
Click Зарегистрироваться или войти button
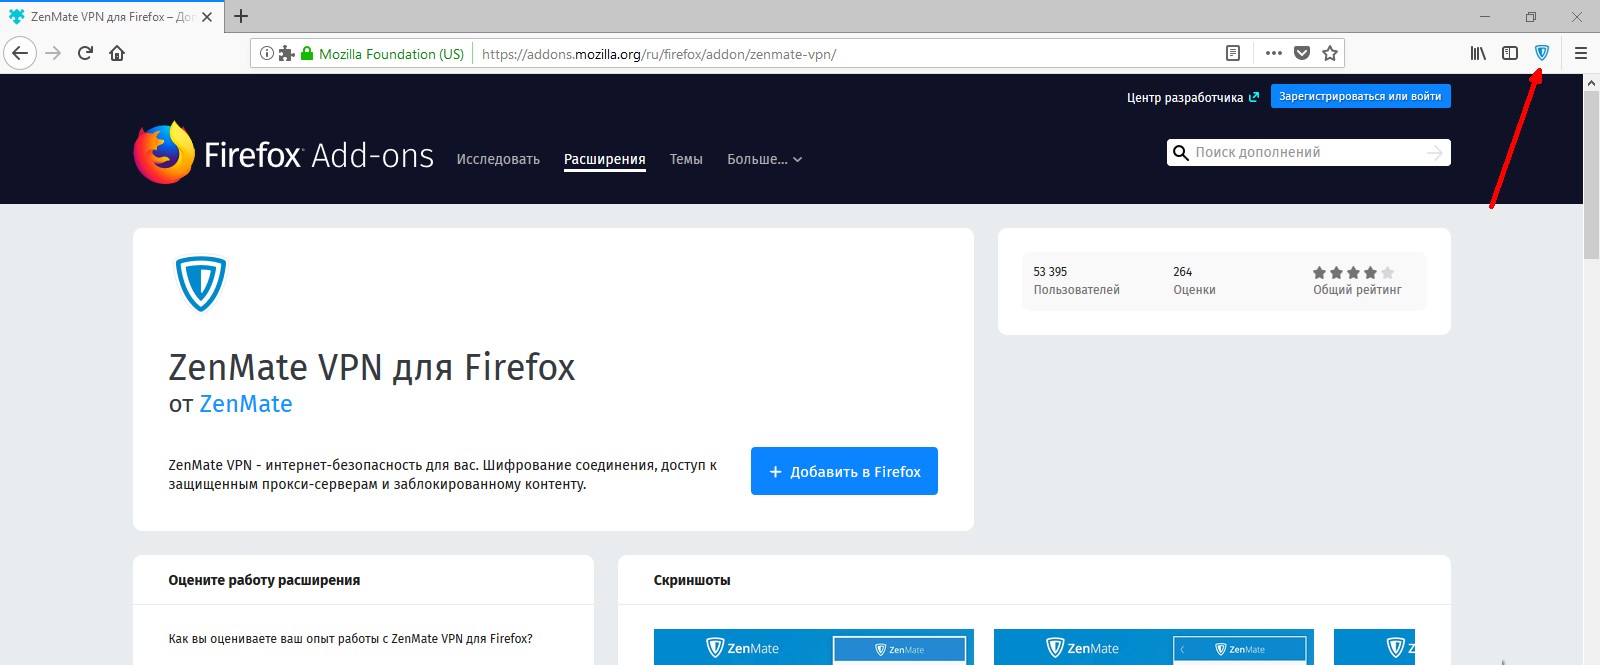click(x=1360, y=96)
